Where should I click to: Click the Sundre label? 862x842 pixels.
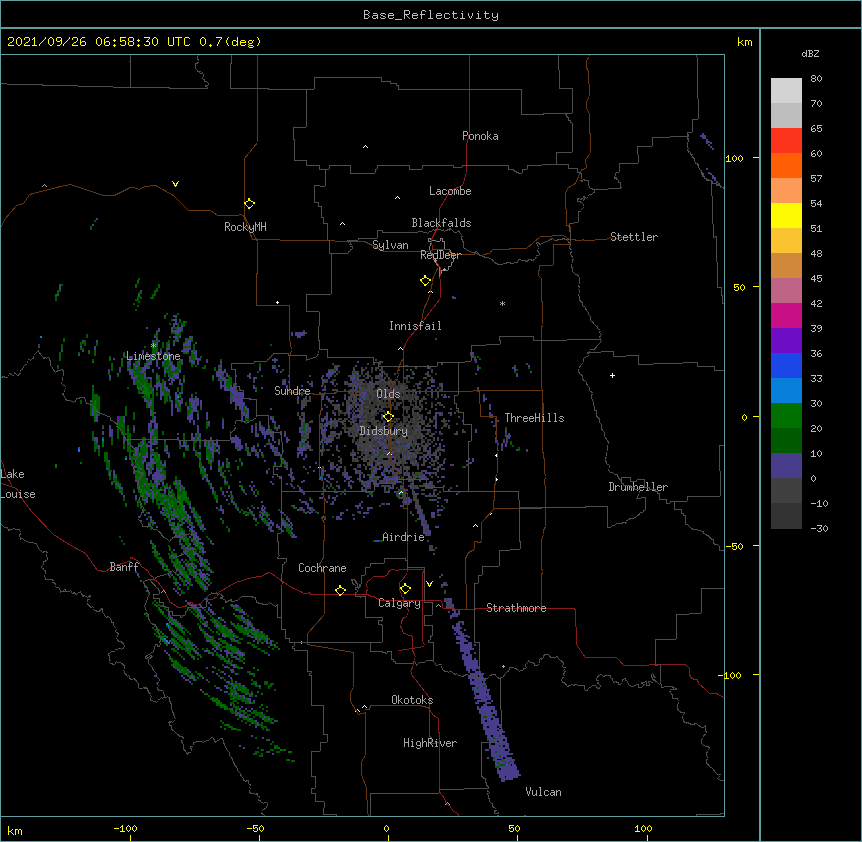(x=292, y=391)
